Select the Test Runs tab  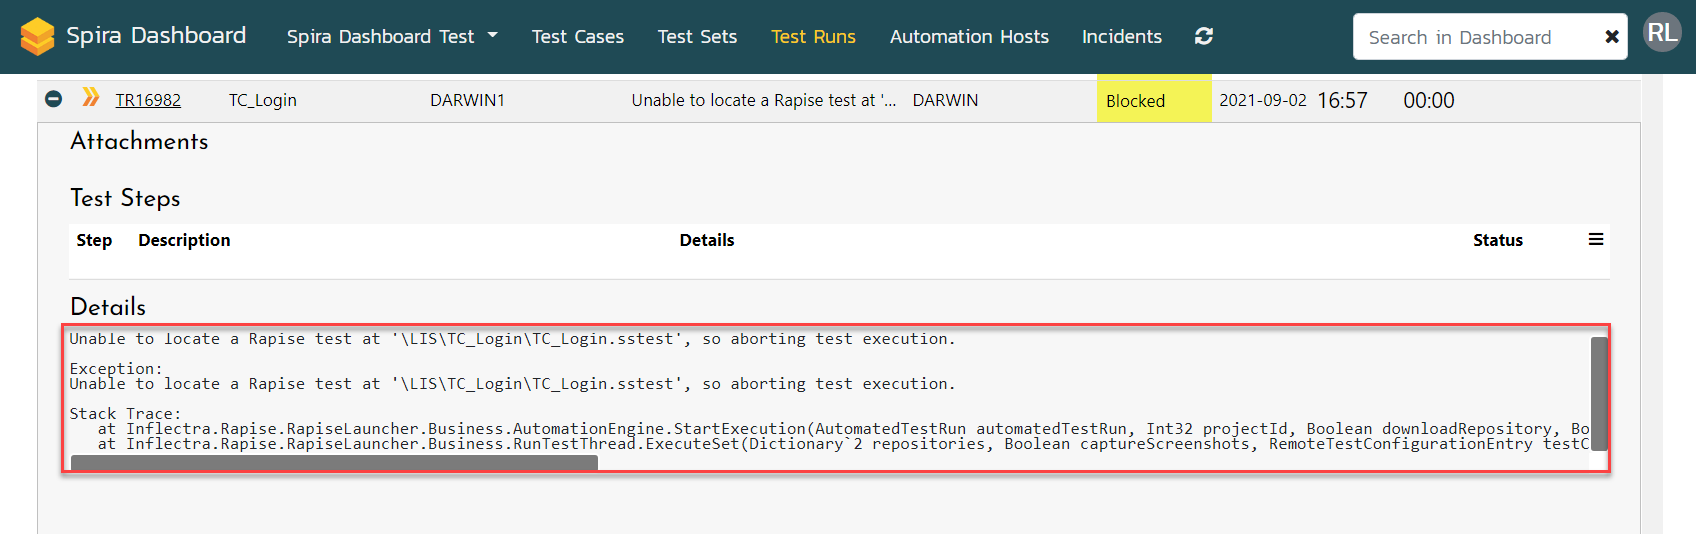click(x=813, y=37)
